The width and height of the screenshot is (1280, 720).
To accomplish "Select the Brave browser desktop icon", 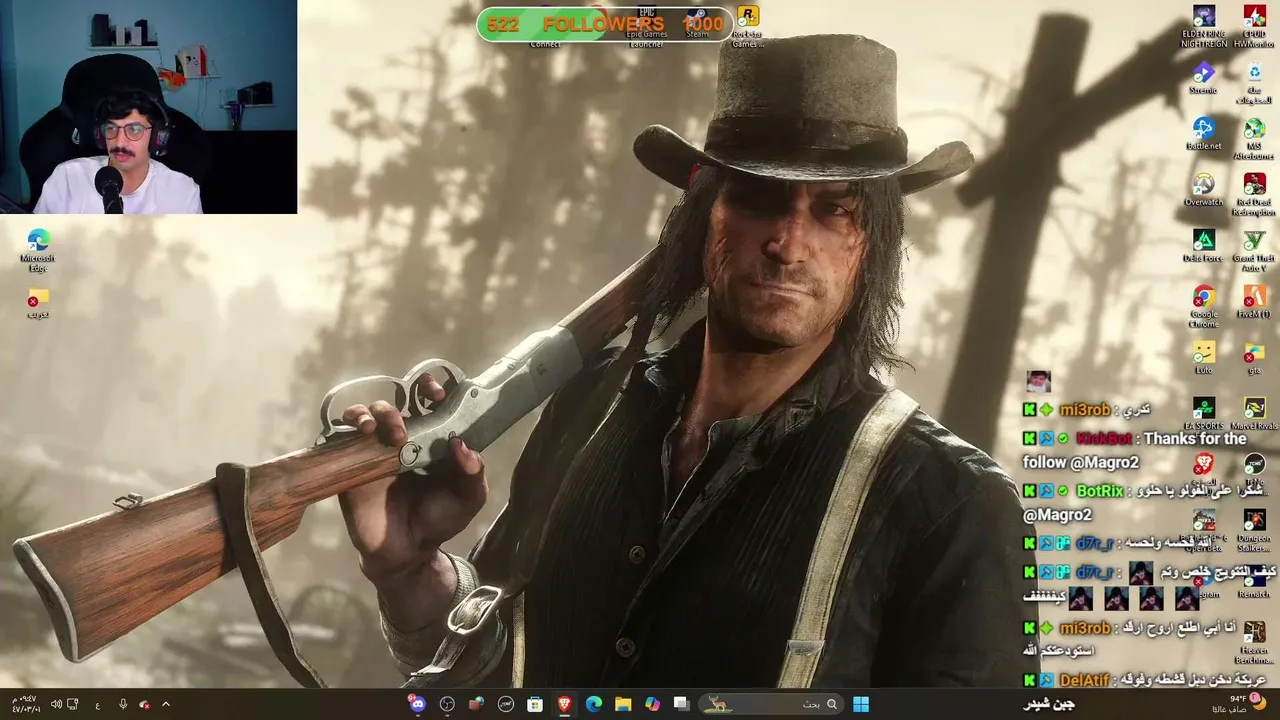I will (x=1203, y=466).
